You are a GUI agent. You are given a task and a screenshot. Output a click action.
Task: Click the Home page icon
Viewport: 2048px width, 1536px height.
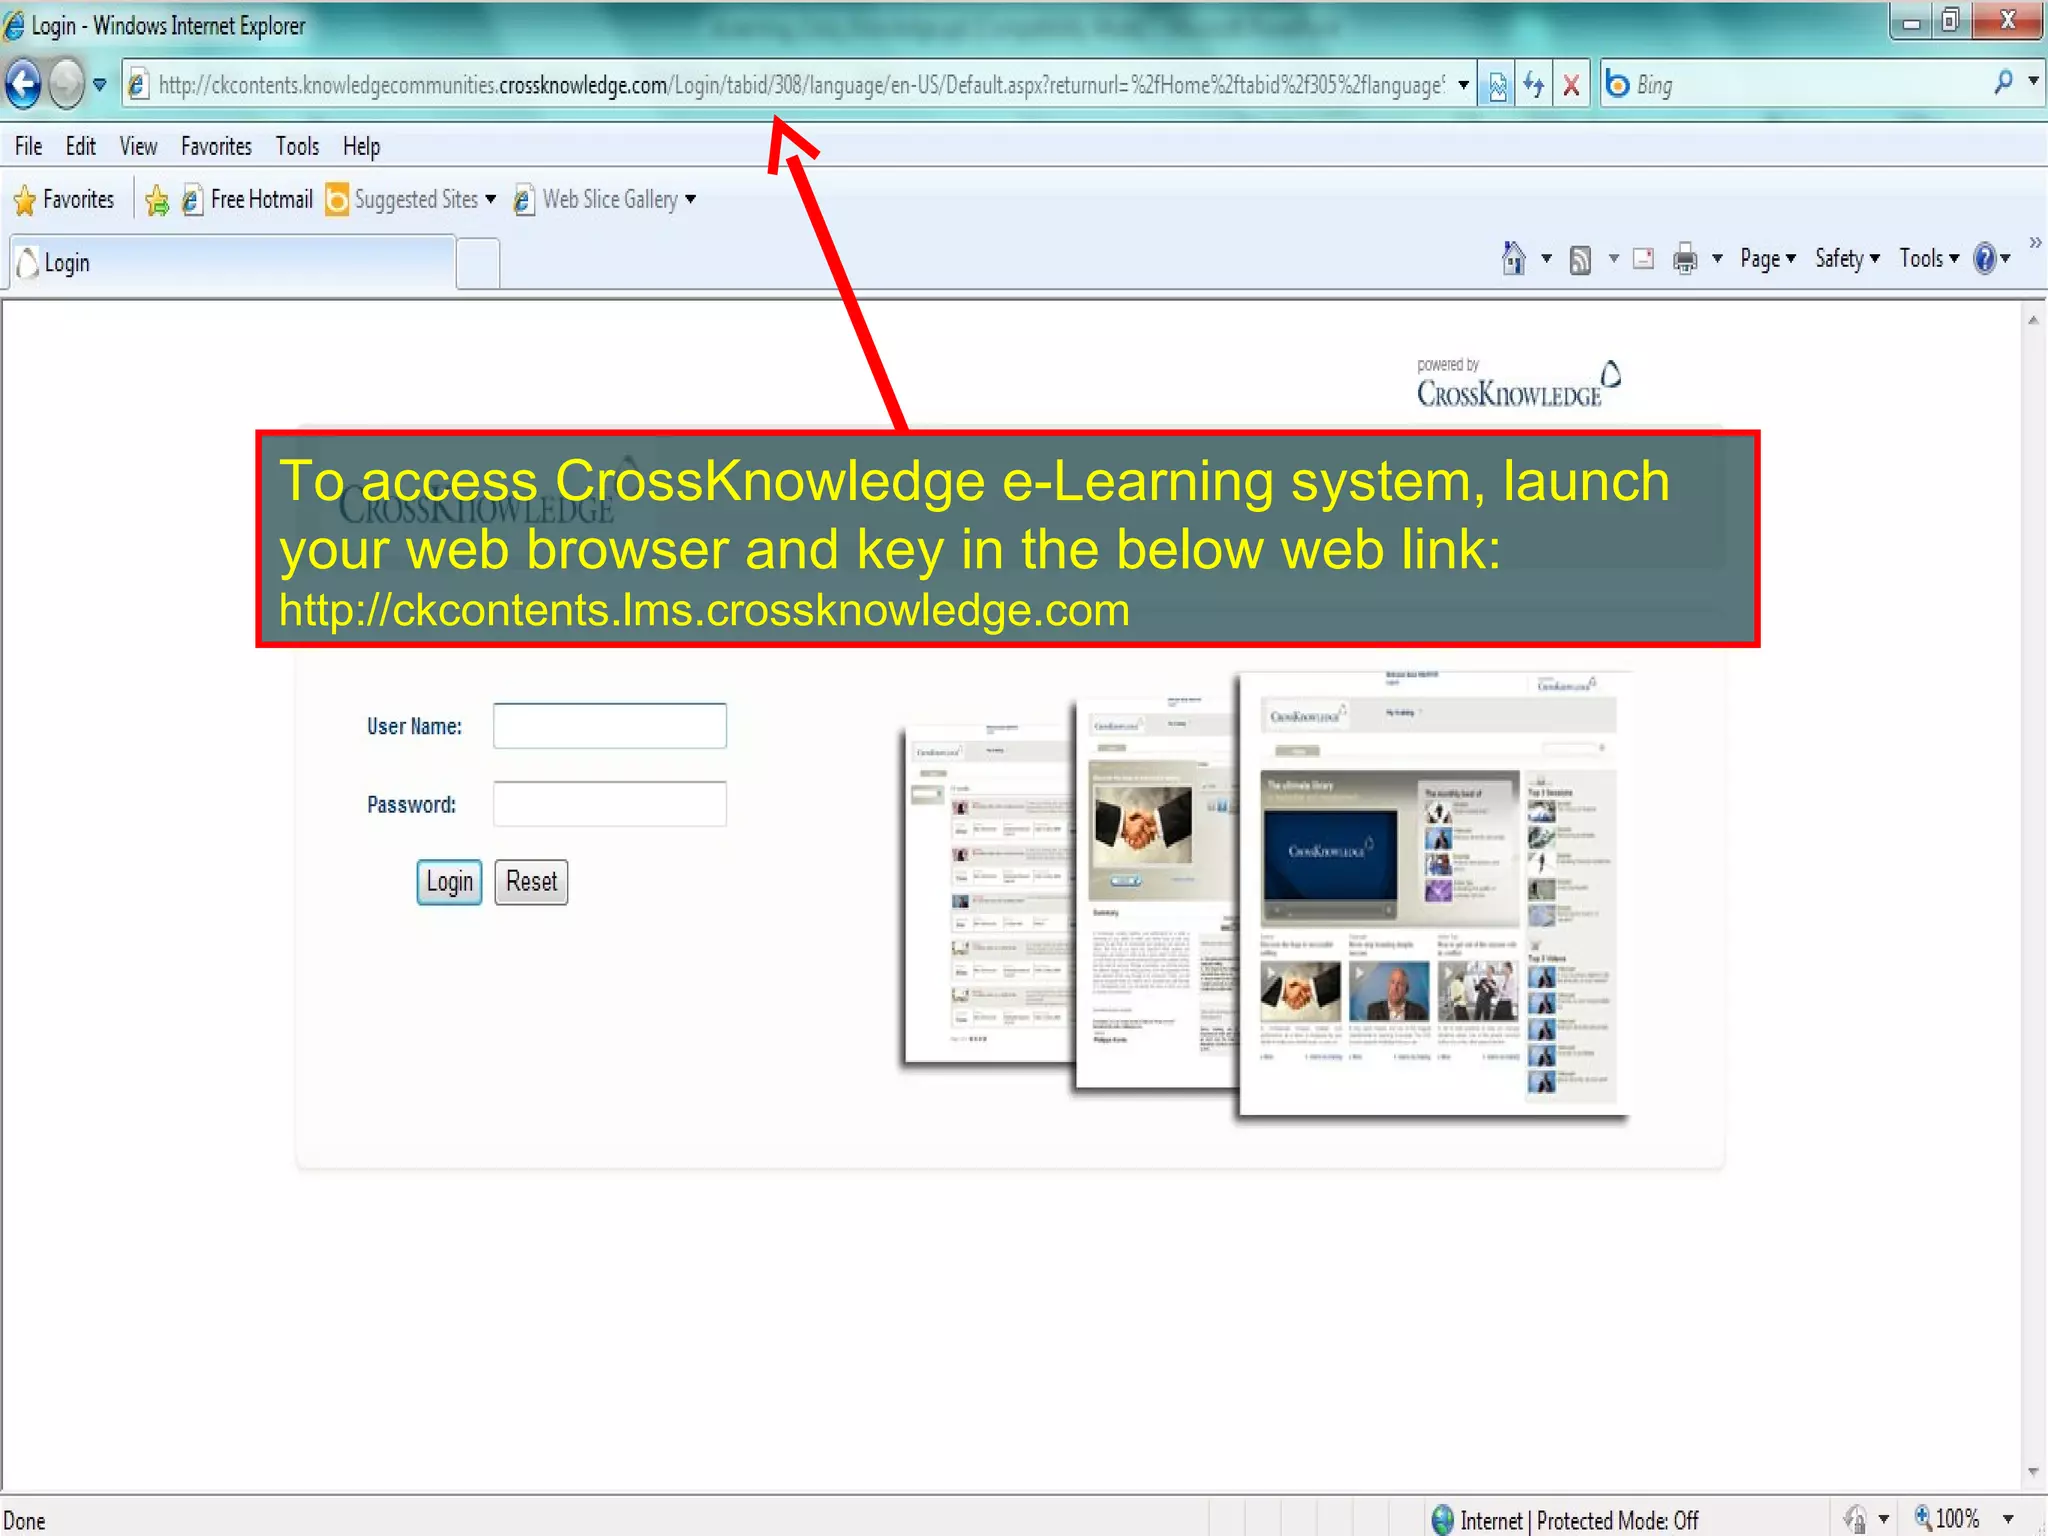point(1513,259)
